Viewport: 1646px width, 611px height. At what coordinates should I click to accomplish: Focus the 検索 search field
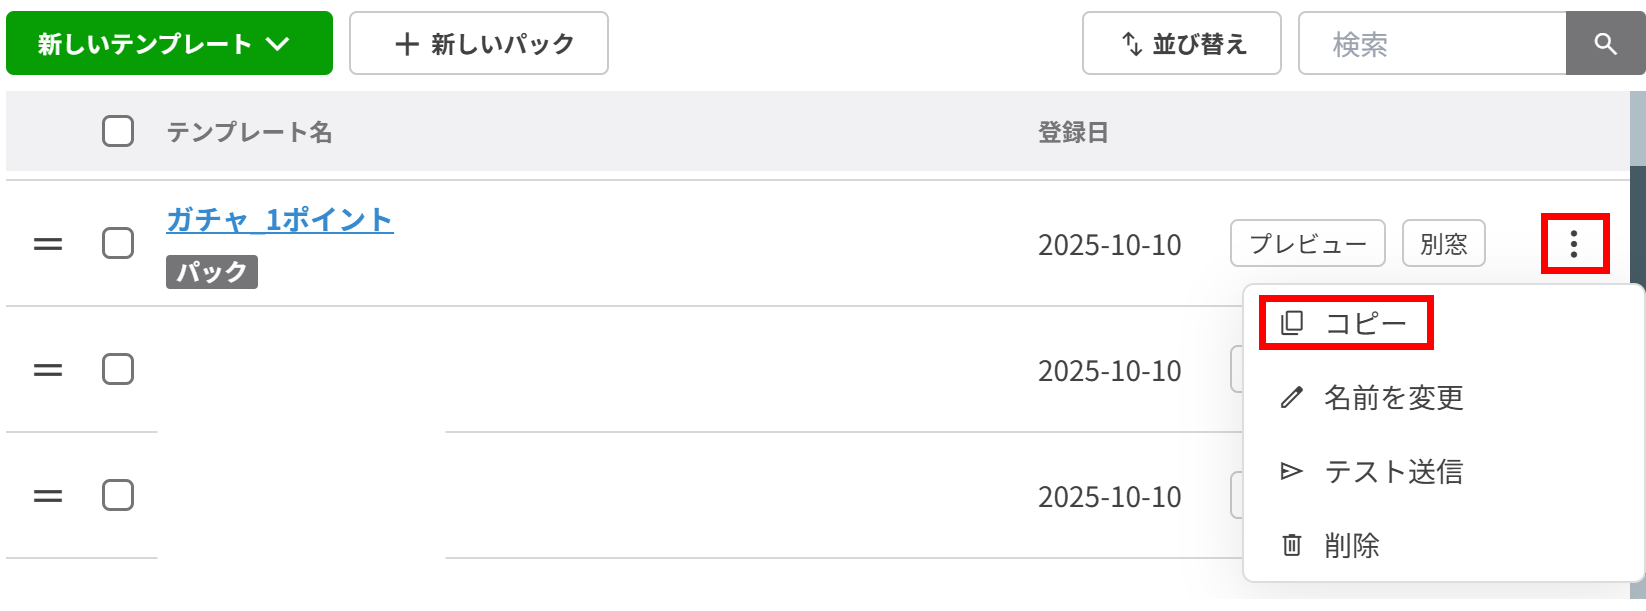[x=1431, y=44]
